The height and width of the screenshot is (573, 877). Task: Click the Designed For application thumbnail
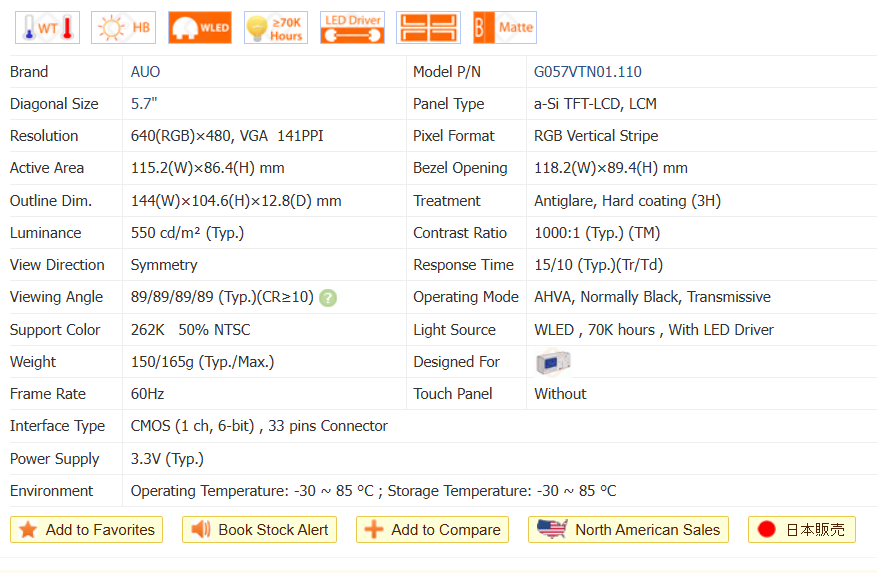(x=552, y=362)
